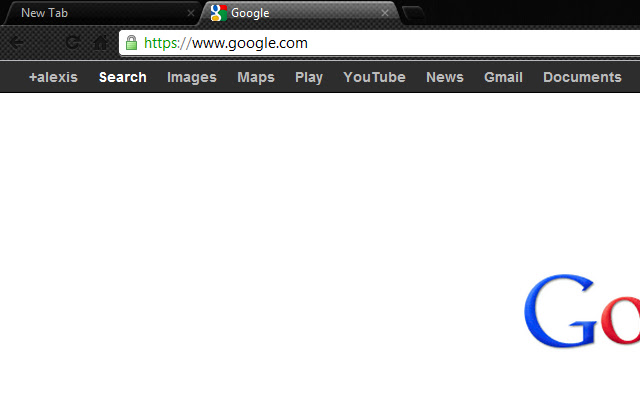Go to Images in the Google bar
The width and height of the screenshot is (640, 400).
pyautogui.click(x=192, y=77)
